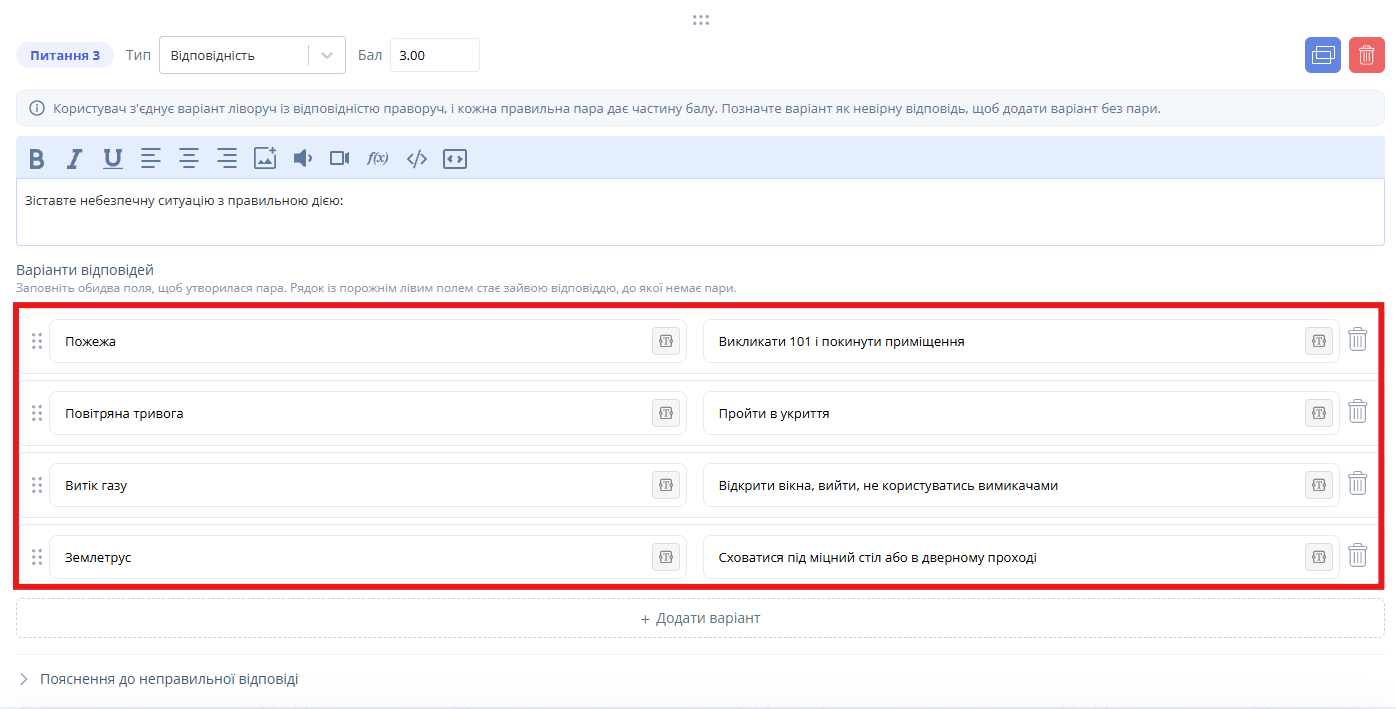Screen dimensions: 1396x709
Task: Open formatting for Пожежа left field
Action: click(x=666, y=341)
